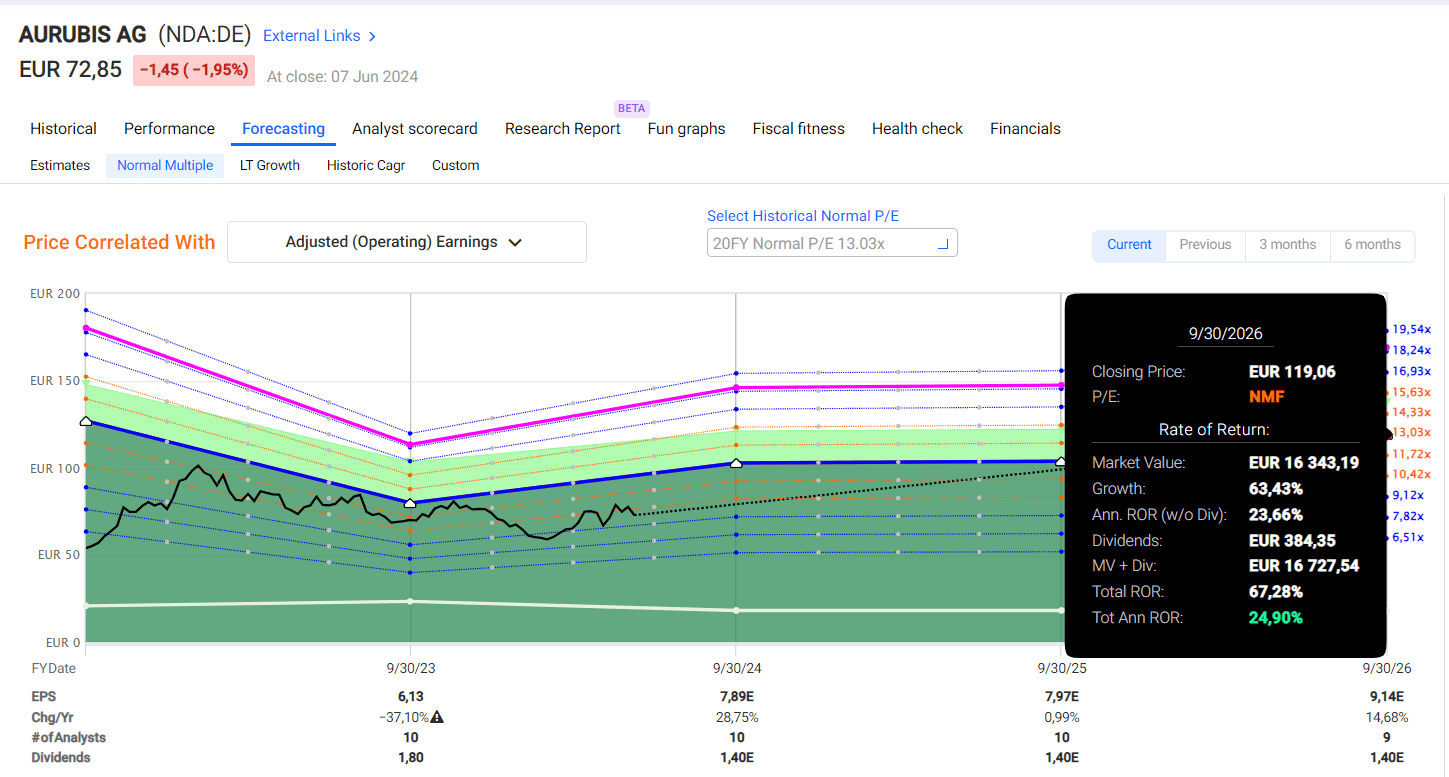Screen dimensions: 1449x777
Task: Click the corner icon in Normal P/E box
Action: [942, 244]
